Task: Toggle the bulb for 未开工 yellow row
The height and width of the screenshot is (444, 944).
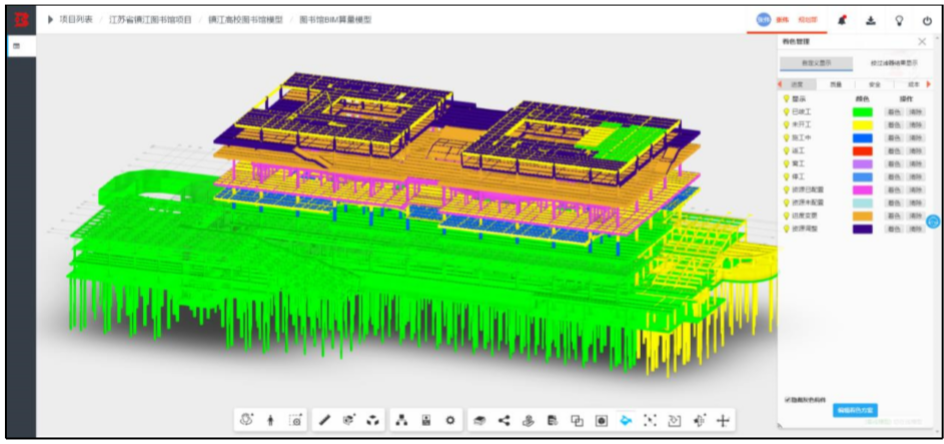Action: coord(786,125)
